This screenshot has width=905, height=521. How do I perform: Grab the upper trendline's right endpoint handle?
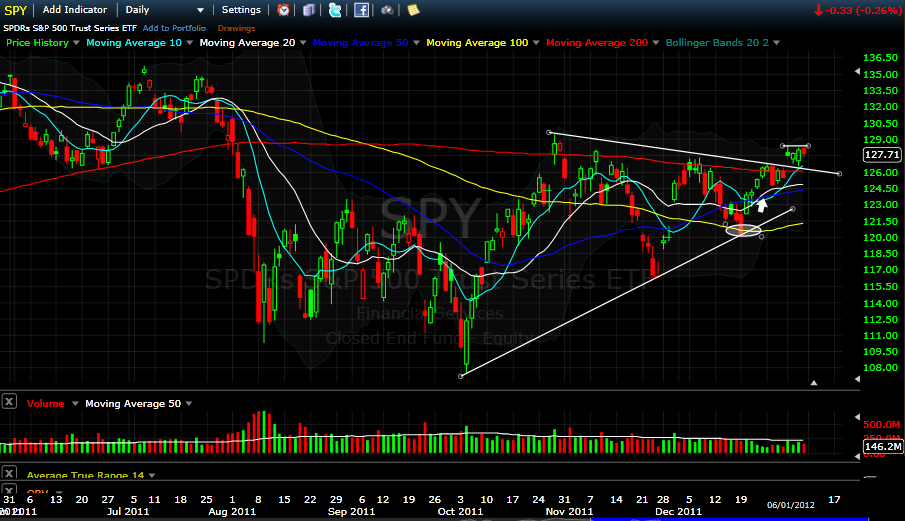click(839, 174)
